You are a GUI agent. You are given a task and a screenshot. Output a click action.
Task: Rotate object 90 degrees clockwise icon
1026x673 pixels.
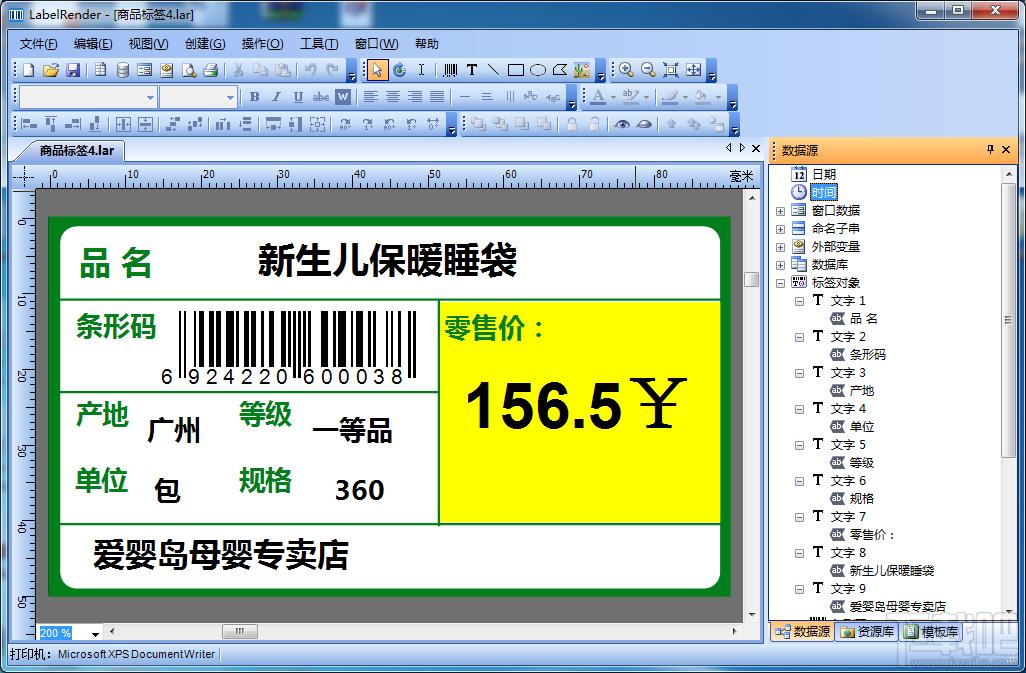[345, 124]
